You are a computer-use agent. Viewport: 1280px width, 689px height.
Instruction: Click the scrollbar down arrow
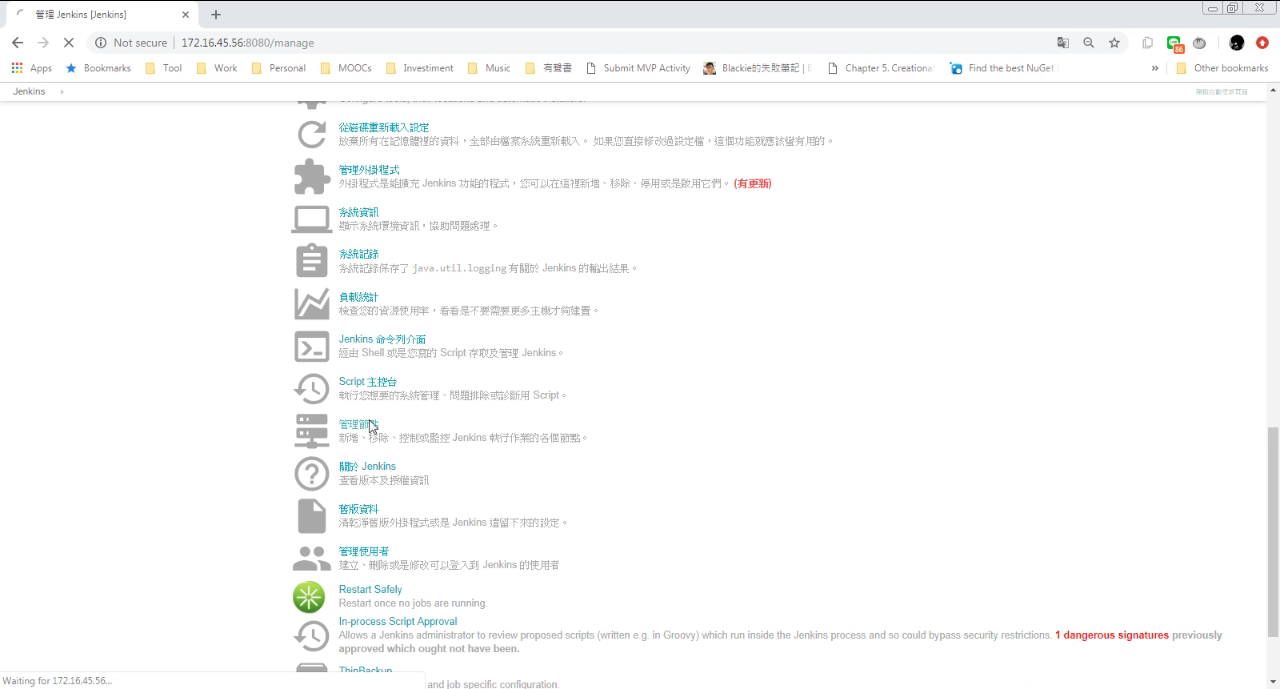click(1273, 682)
